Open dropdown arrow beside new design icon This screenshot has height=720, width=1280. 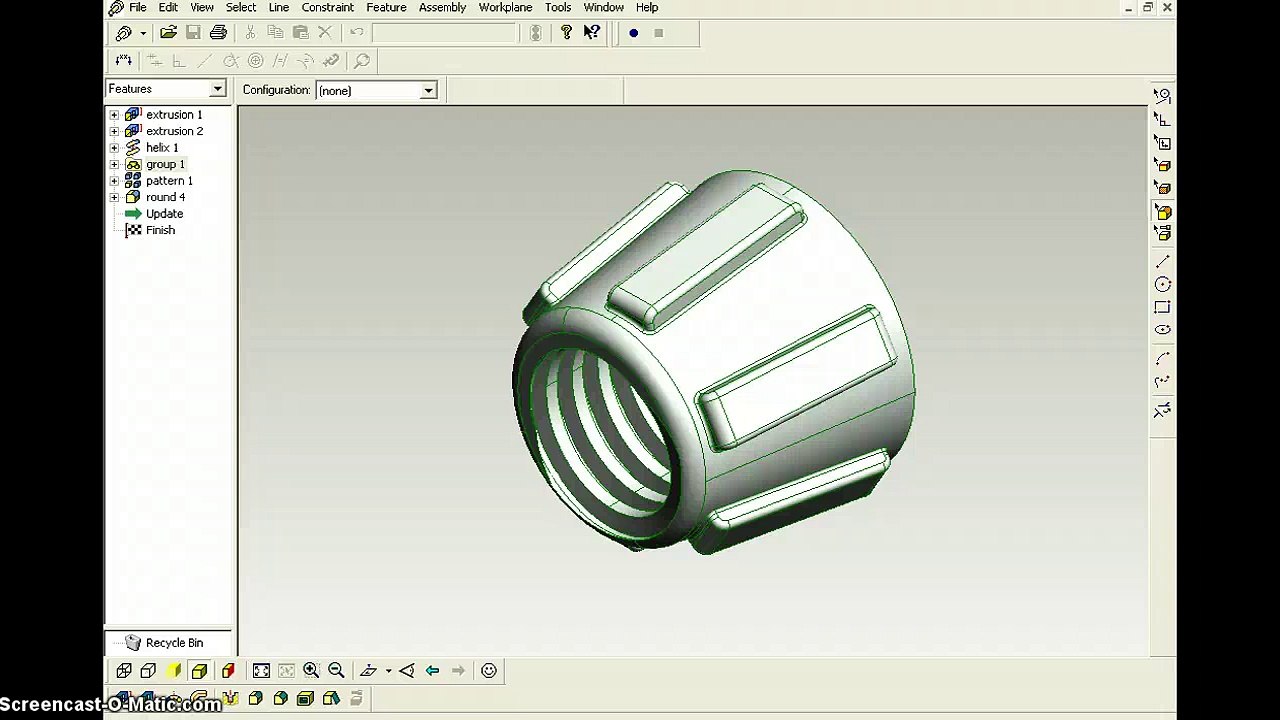(143, 33)
